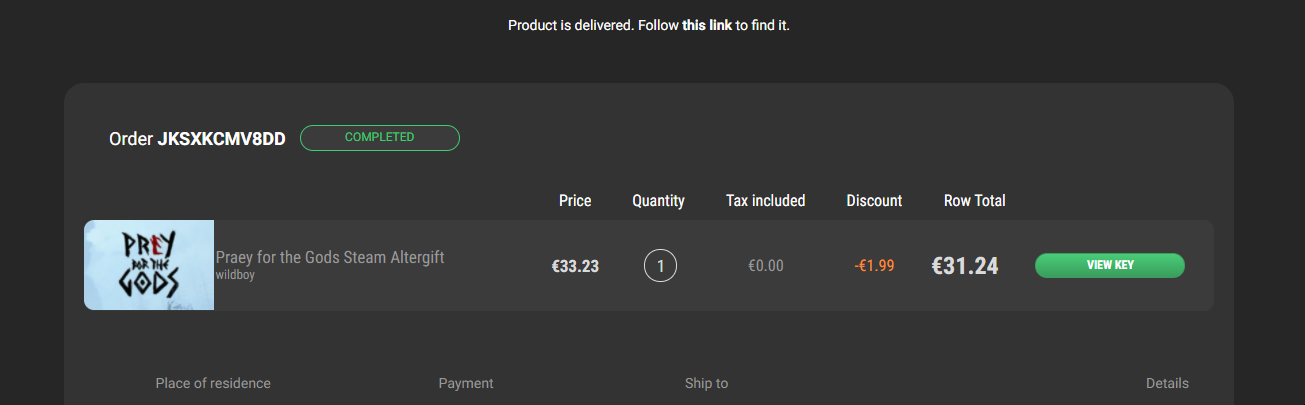
Task: Click the Row Total column header
Action: (975, 201)
